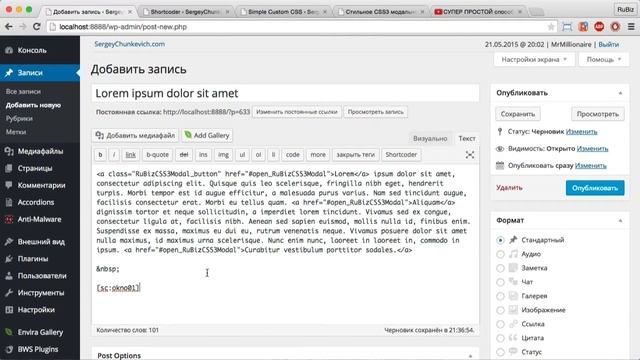This screenshot has width=640, height=360.
Task: Expand Помощь help dropdown
Action: pyautogui.click(x=604, y=60)
